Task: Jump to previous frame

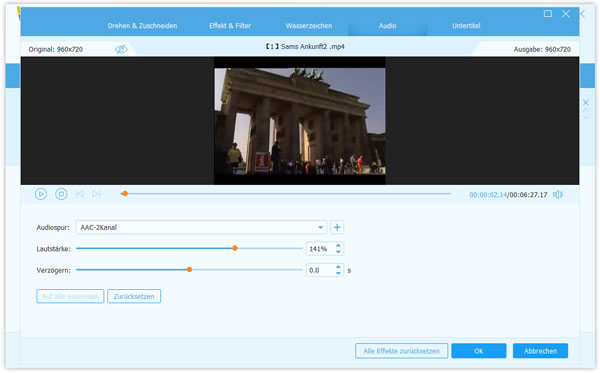Action: [x=80, y=194]
